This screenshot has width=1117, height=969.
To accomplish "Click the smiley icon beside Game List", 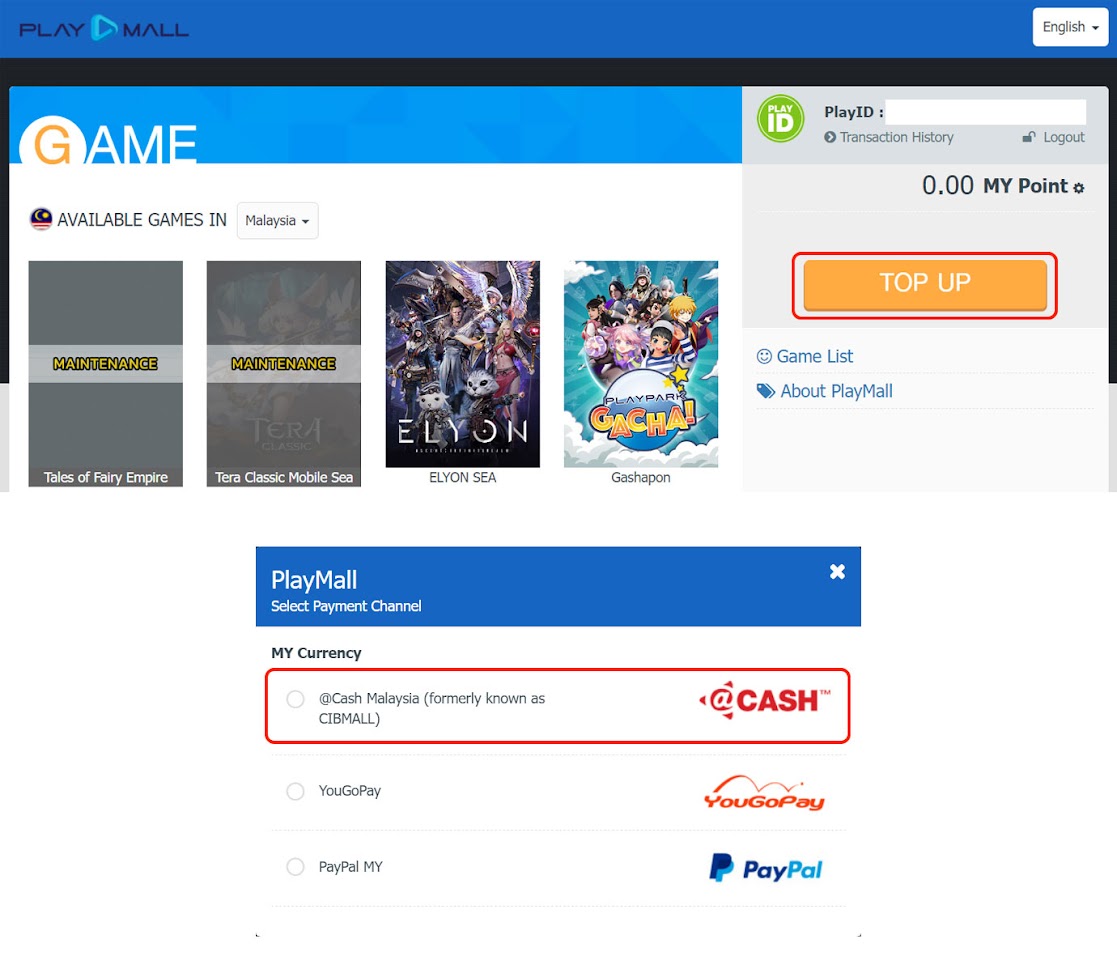I will [764, 356].
